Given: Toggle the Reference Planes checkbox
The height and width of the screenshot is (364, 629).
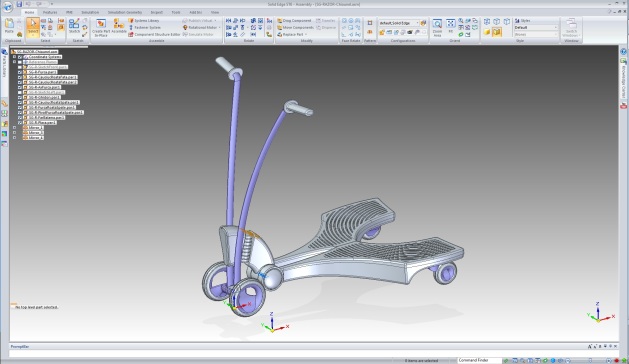Looking at the screenshot, I should [20, 62].
